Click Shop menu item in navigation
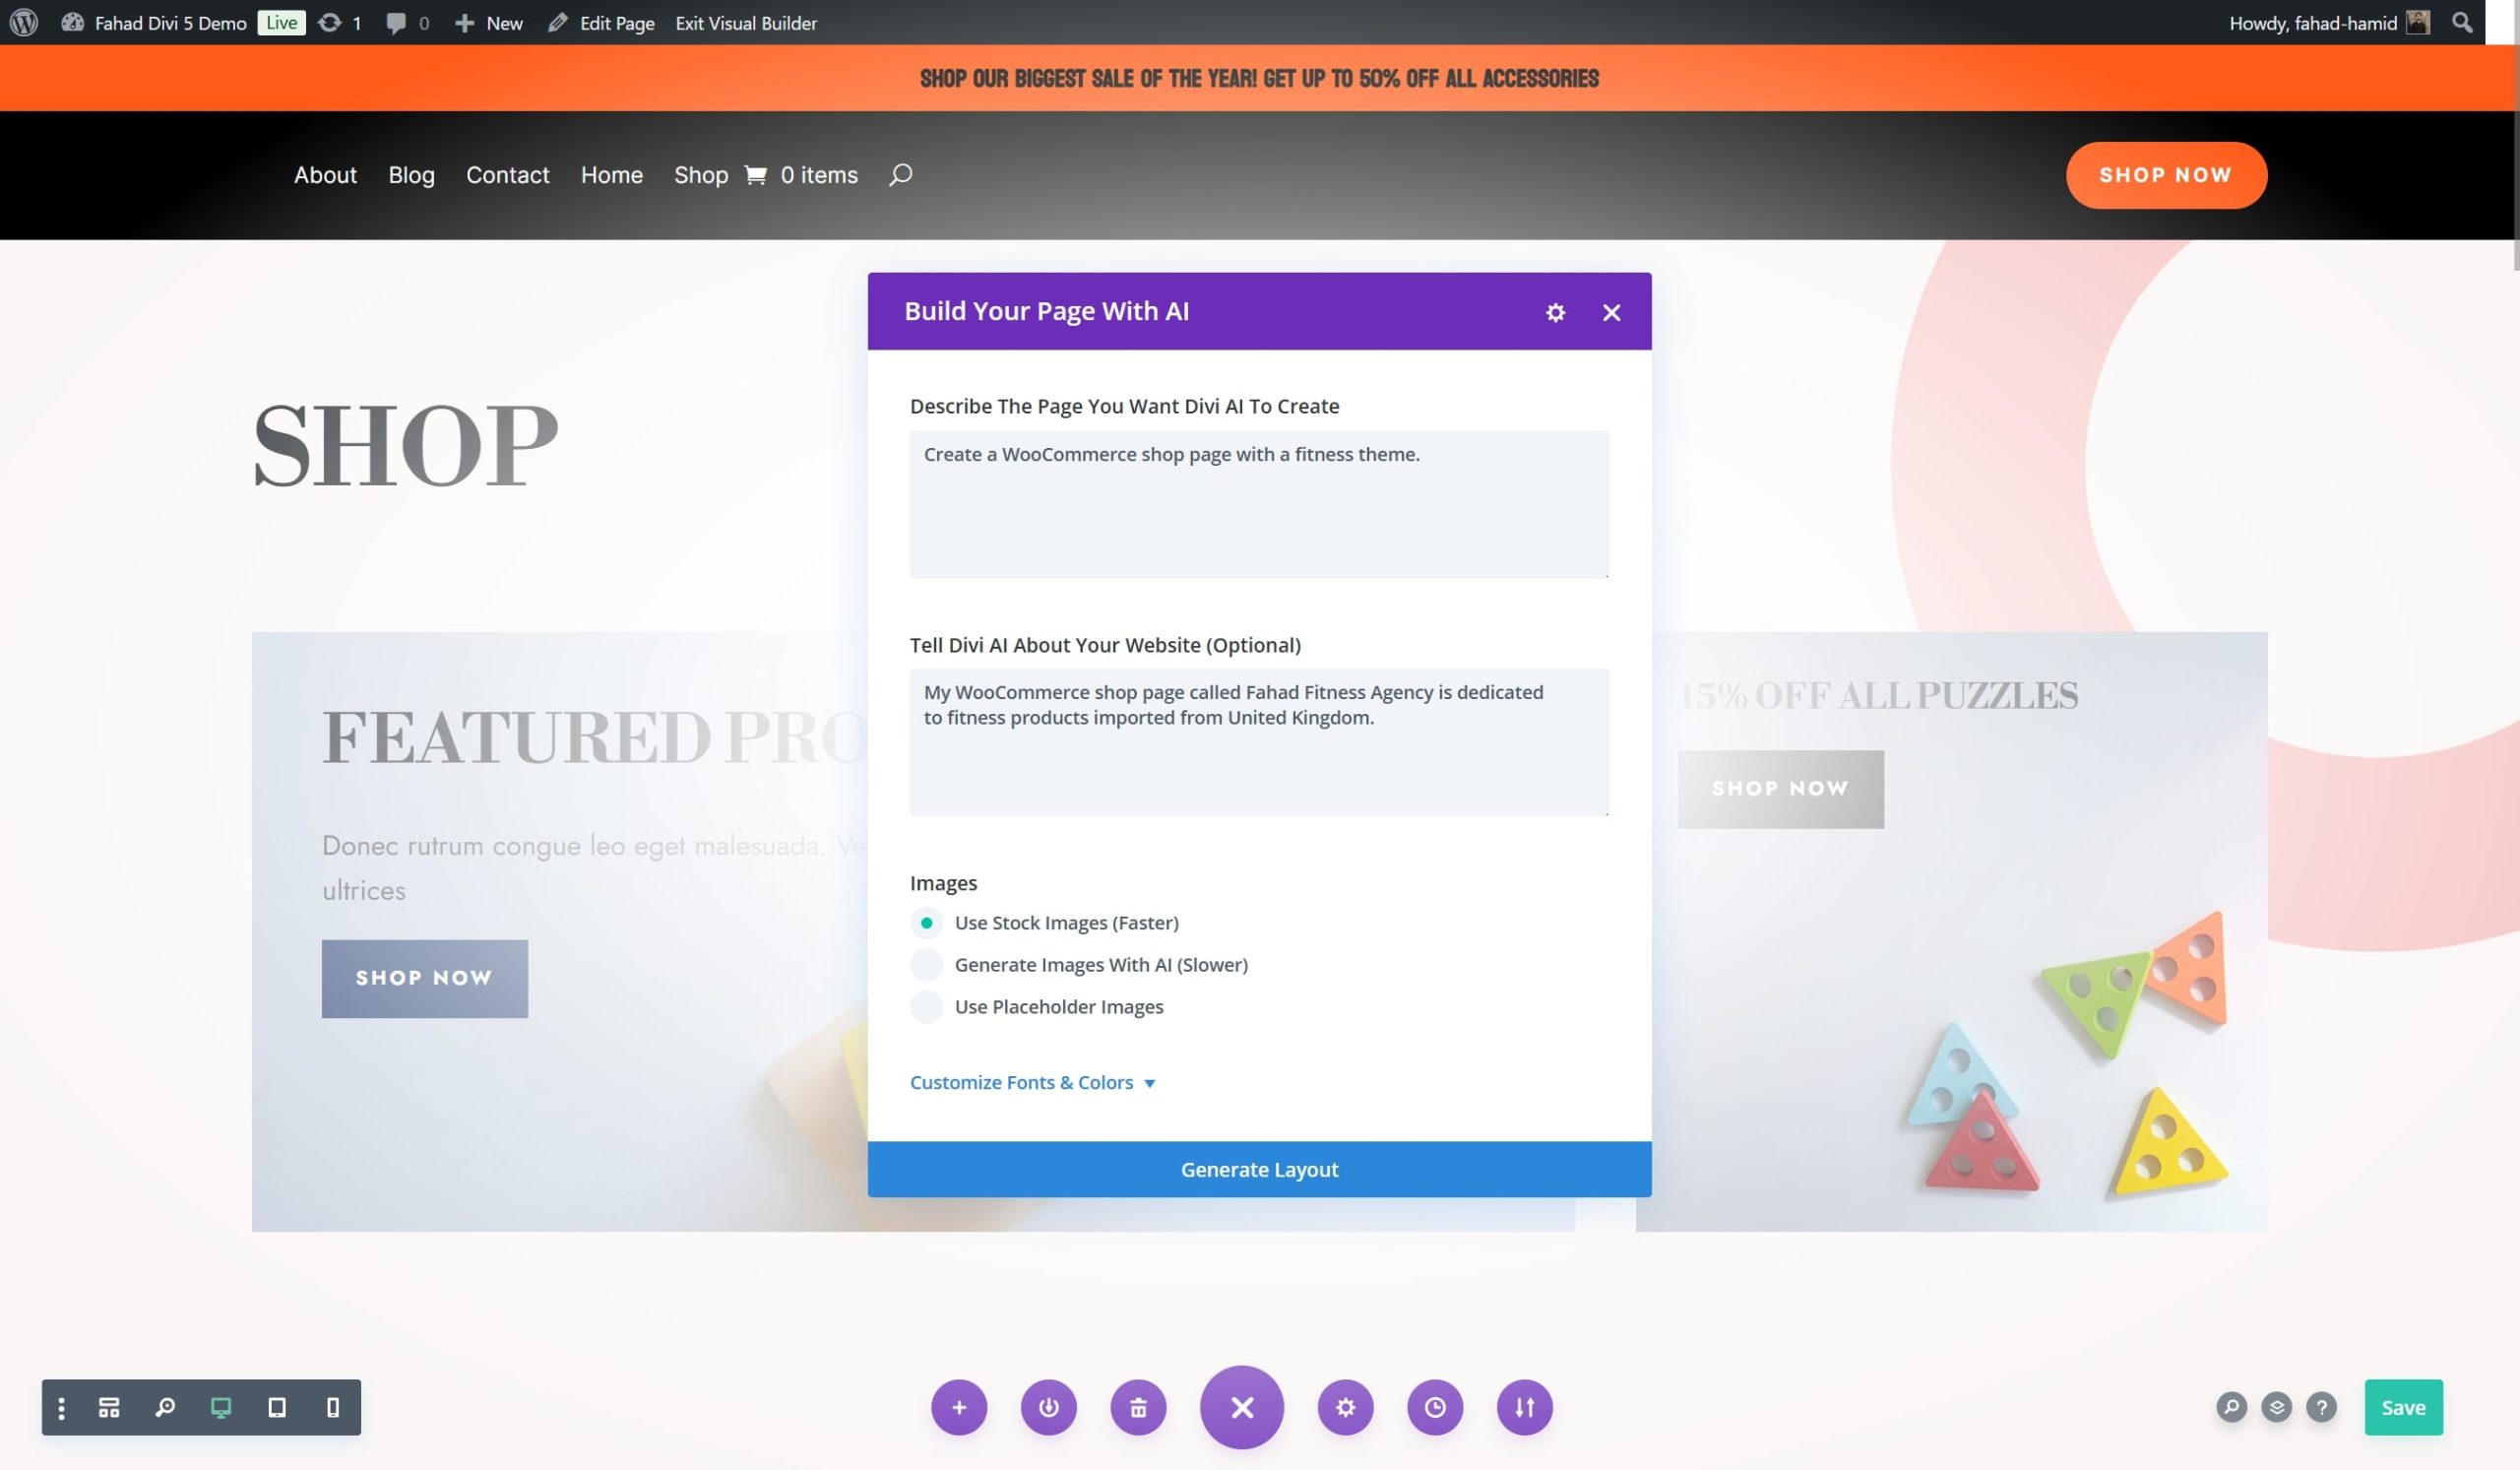This screenshot has width=2520, height=1470. [701, 173]
